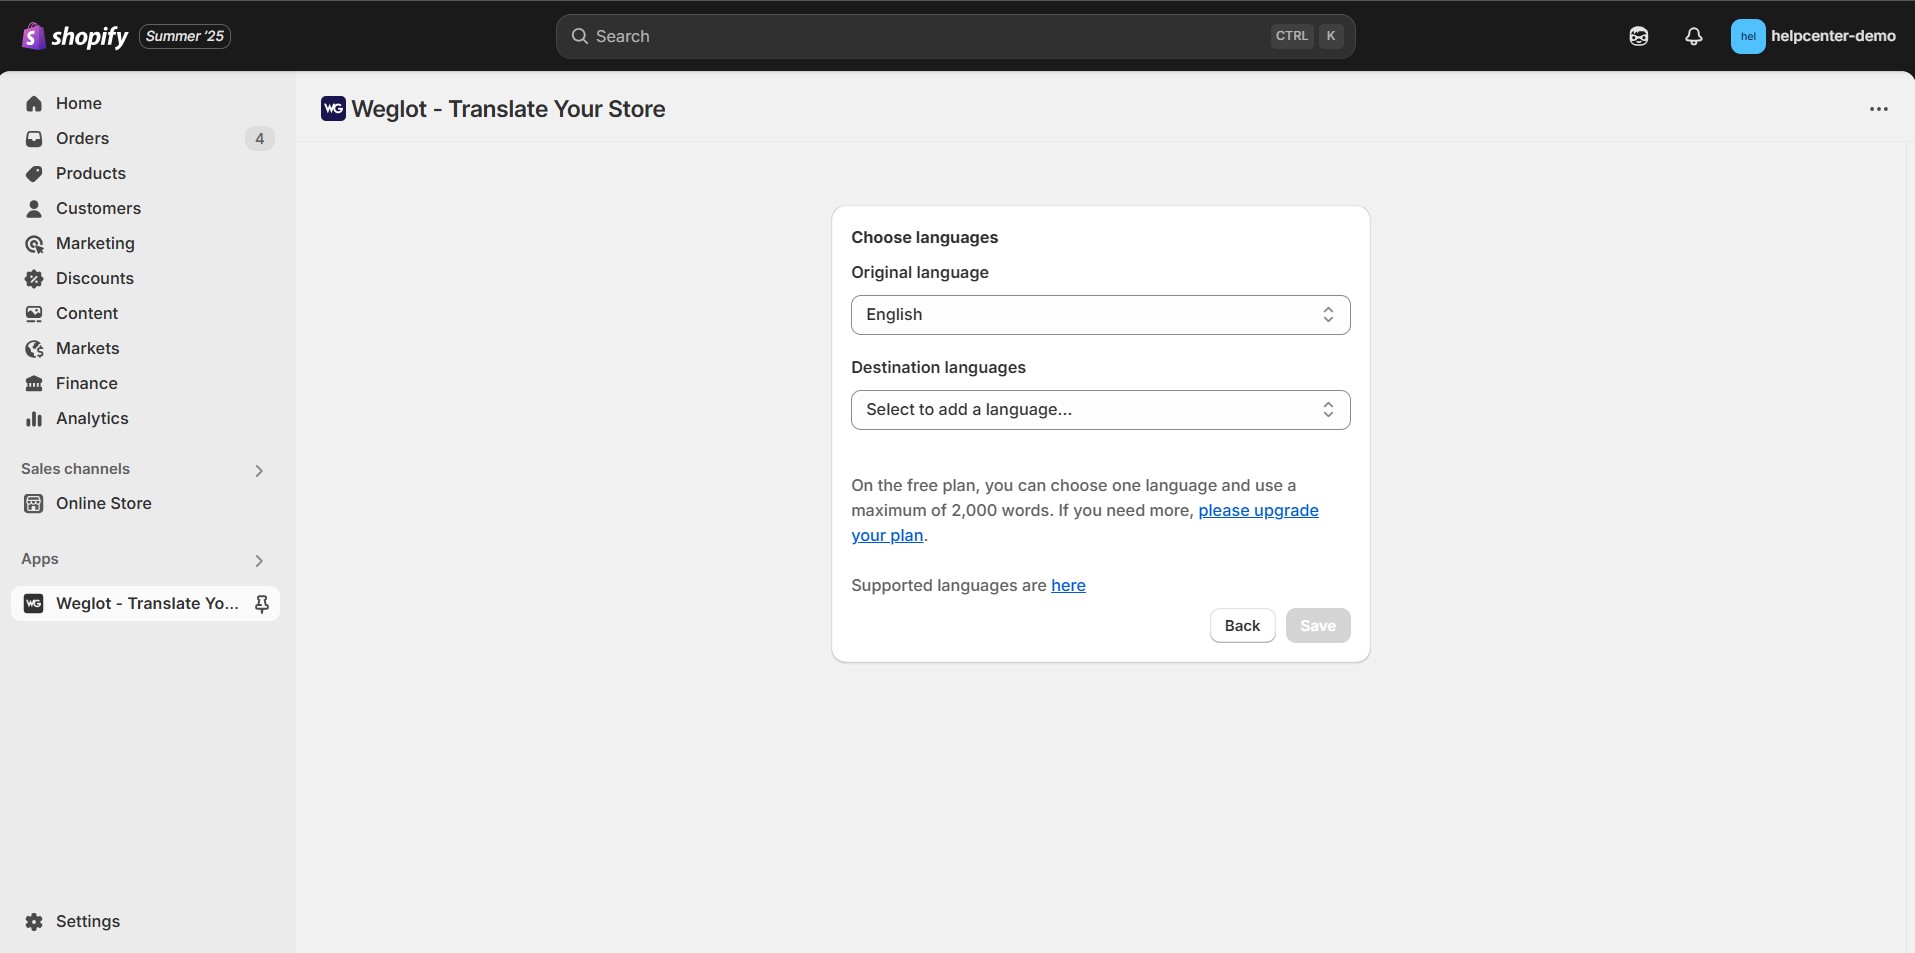The height and width of the screenshot is (953, 1915).
Task: Open the Products page
Action: (90, 173)
